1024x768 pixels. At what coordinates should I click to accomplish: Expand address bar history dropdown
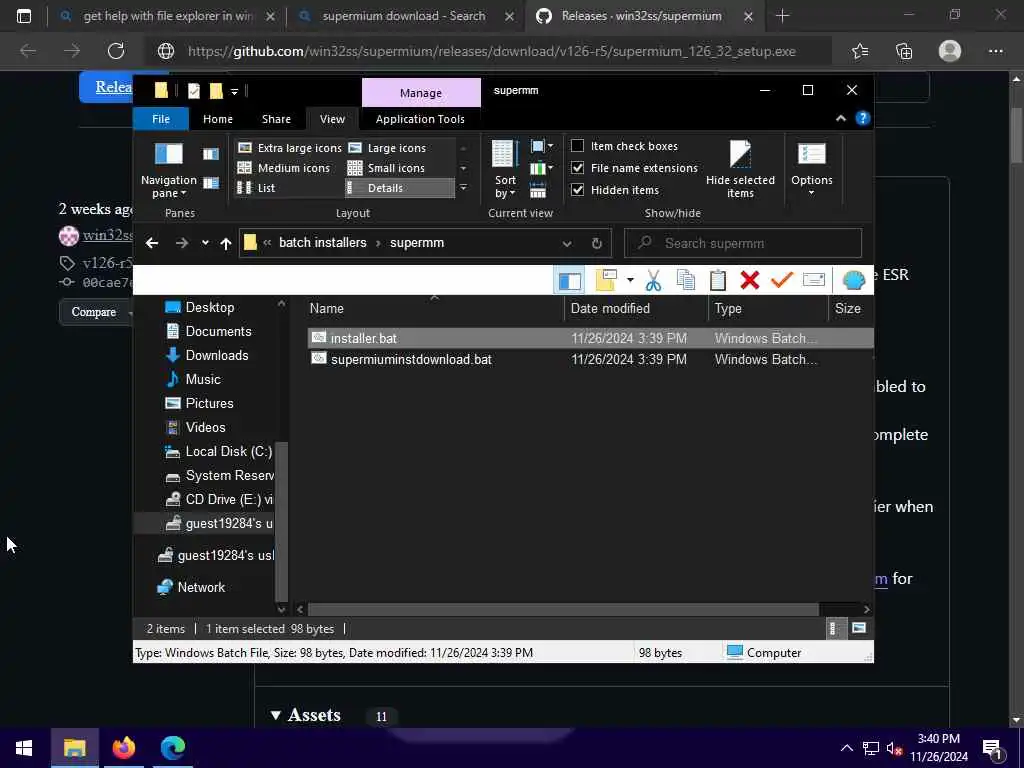[567, 244]
